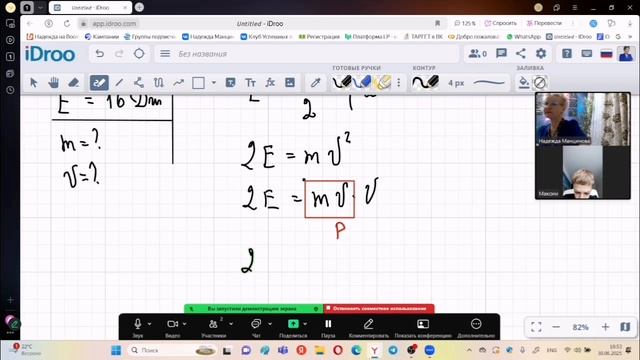This screenshot has width=640, height=360.
Task: Share the iDroo board
Action: (x=521, y=53)
